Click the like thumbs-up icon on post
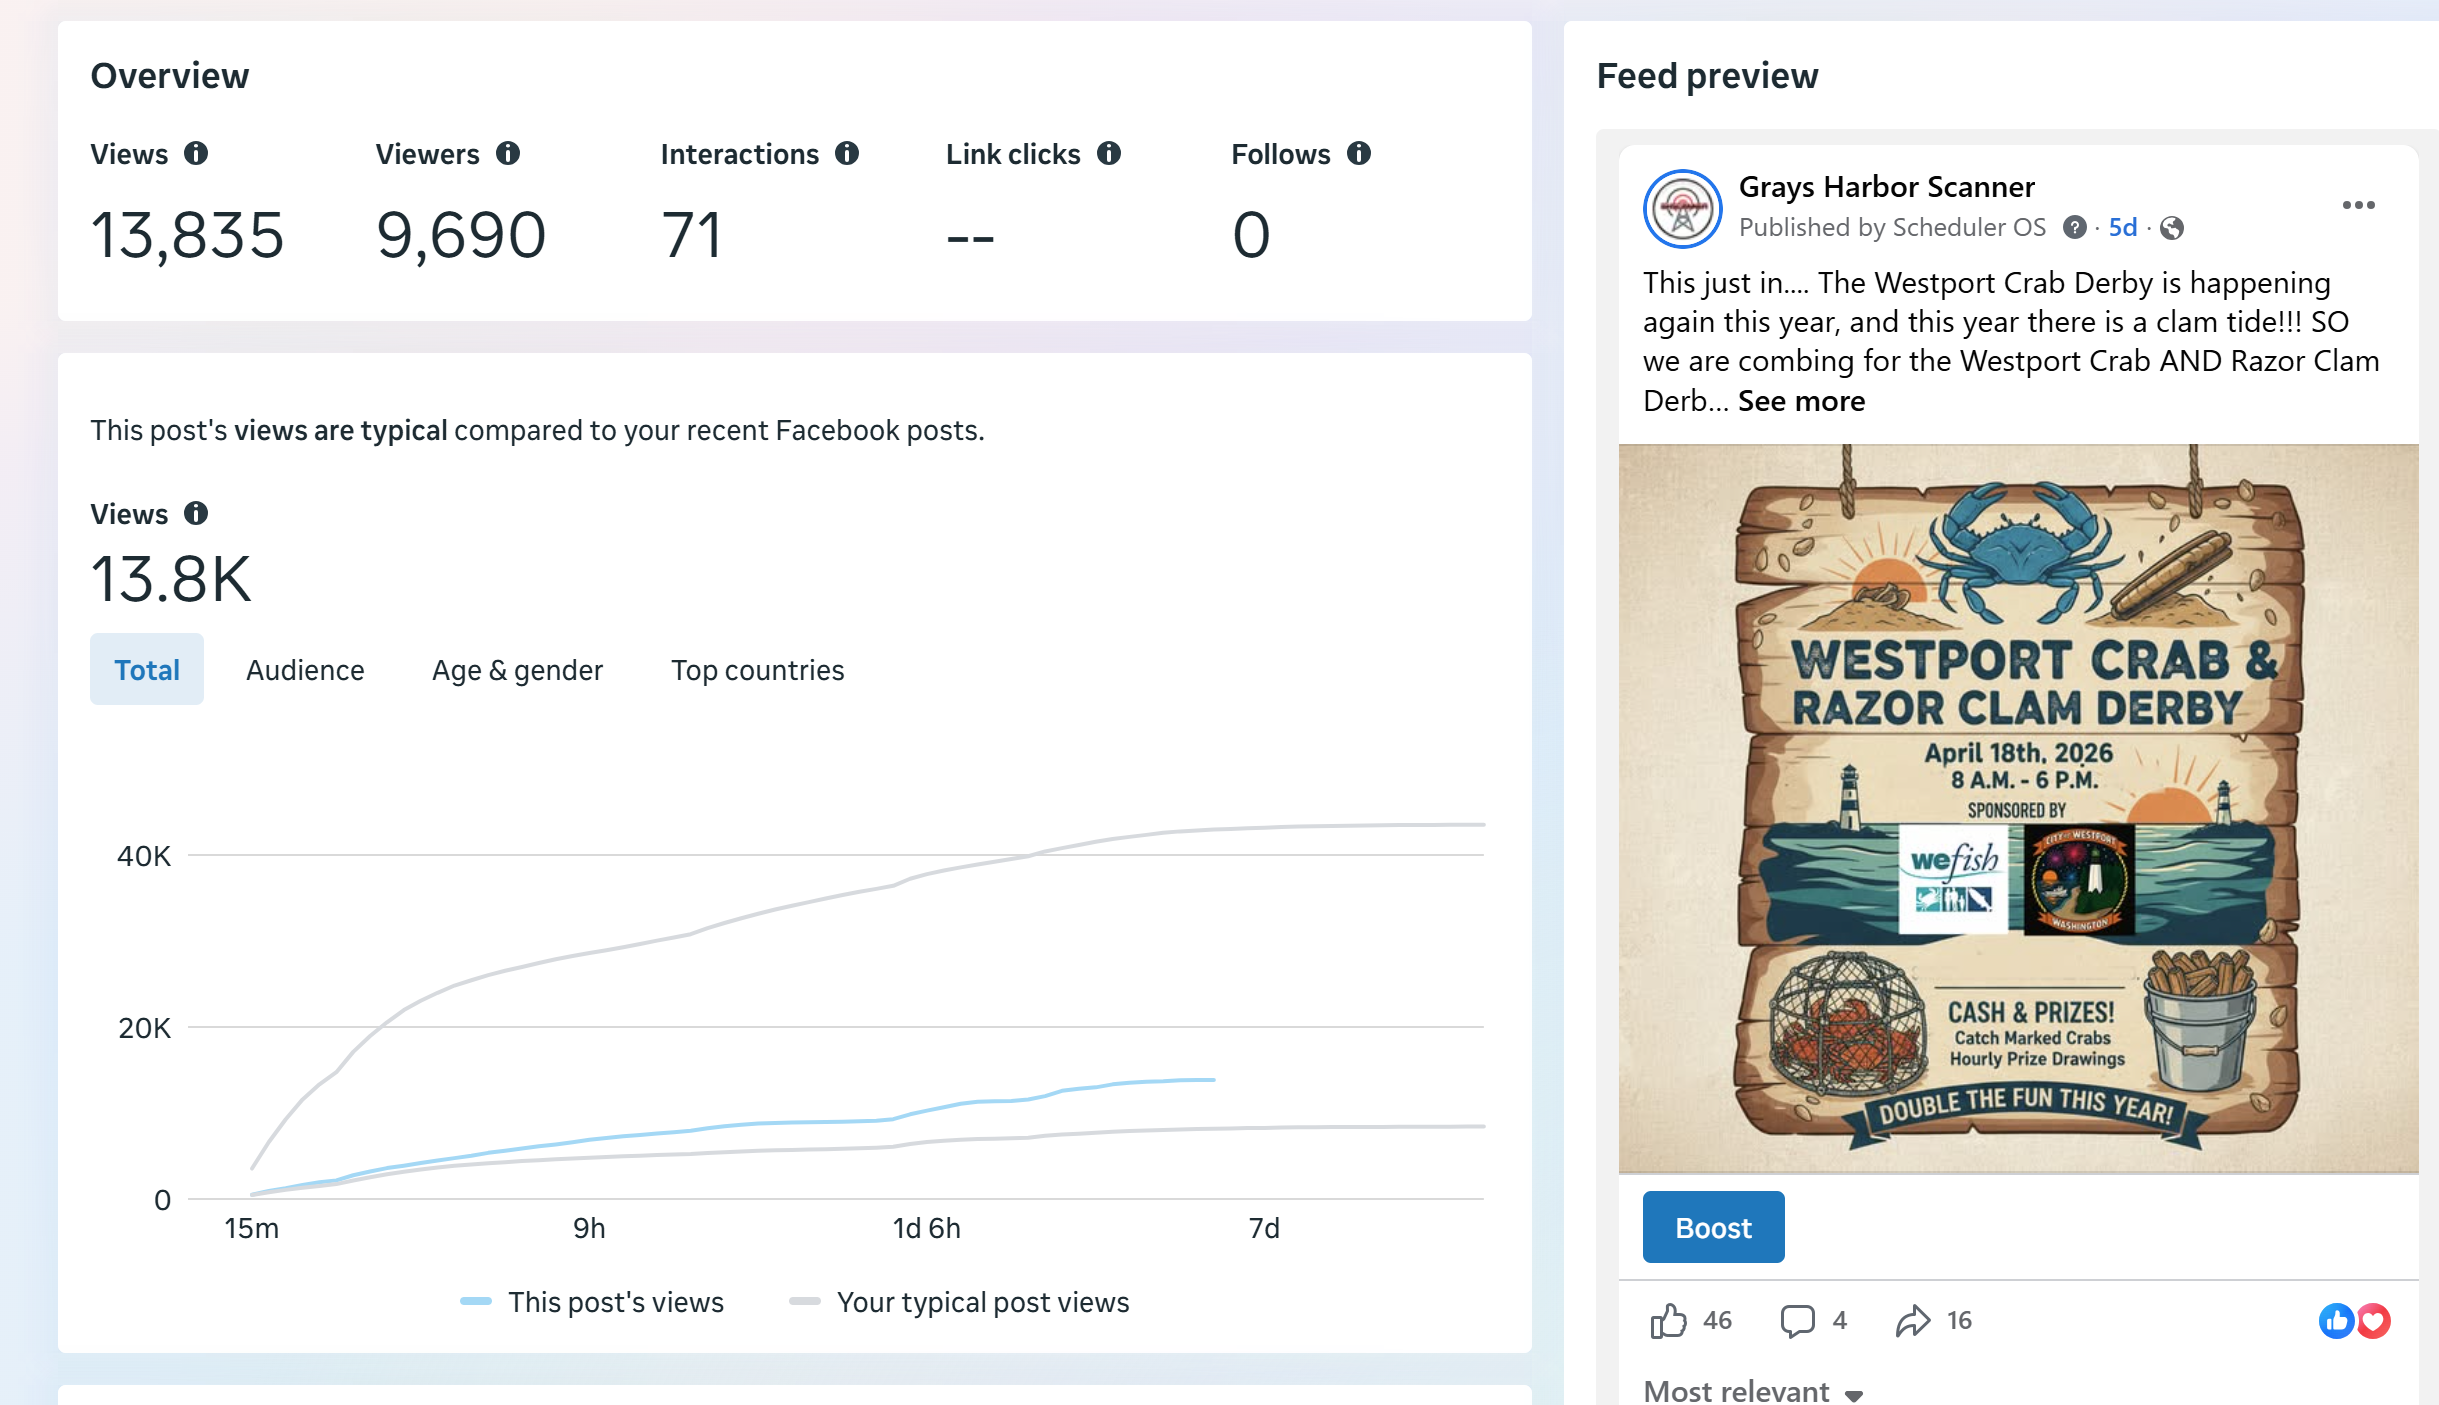 (1668, 1321)
